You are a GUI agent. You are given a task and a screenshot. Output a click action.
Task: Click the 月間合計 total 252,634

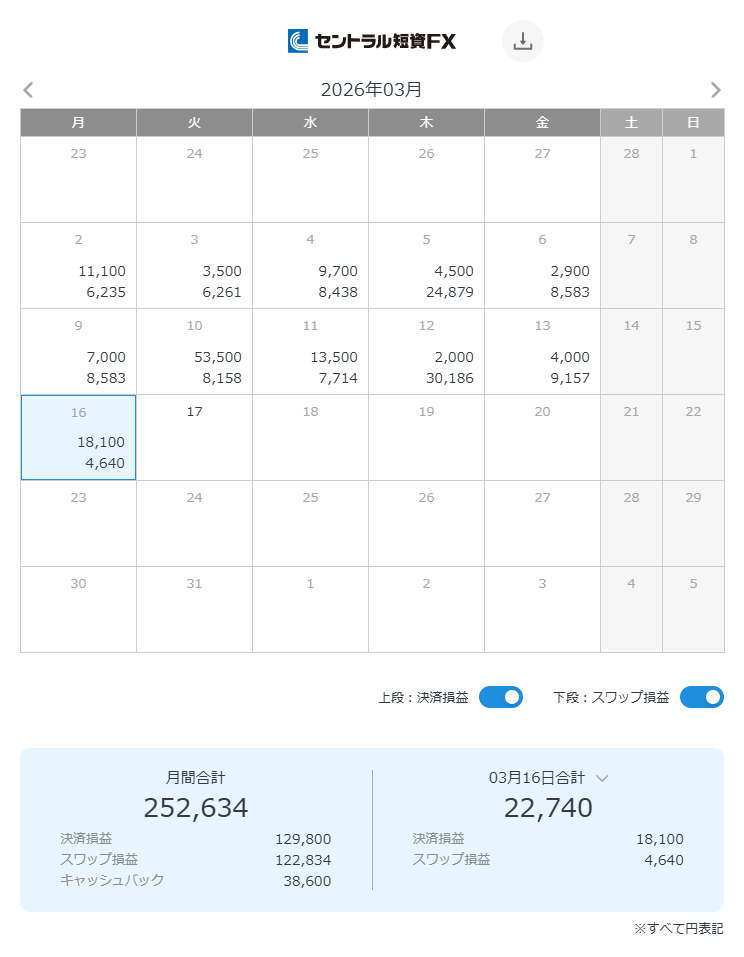(196, 807)
